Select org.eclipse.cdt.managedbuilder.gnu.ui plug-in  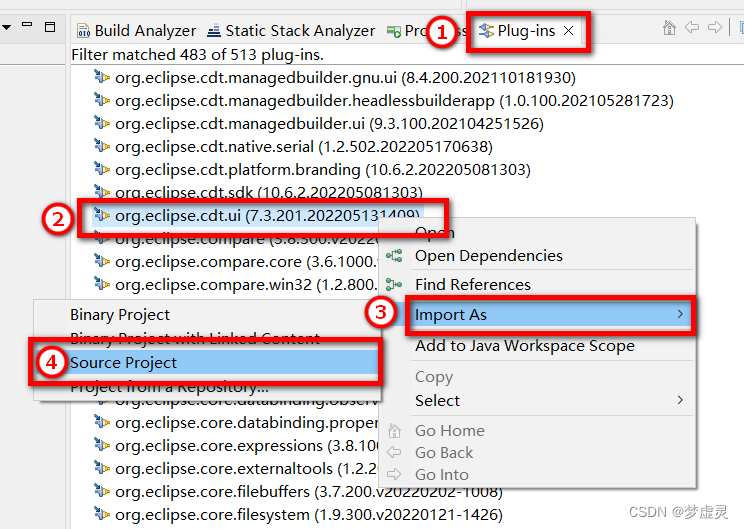[x=335, y=77]
